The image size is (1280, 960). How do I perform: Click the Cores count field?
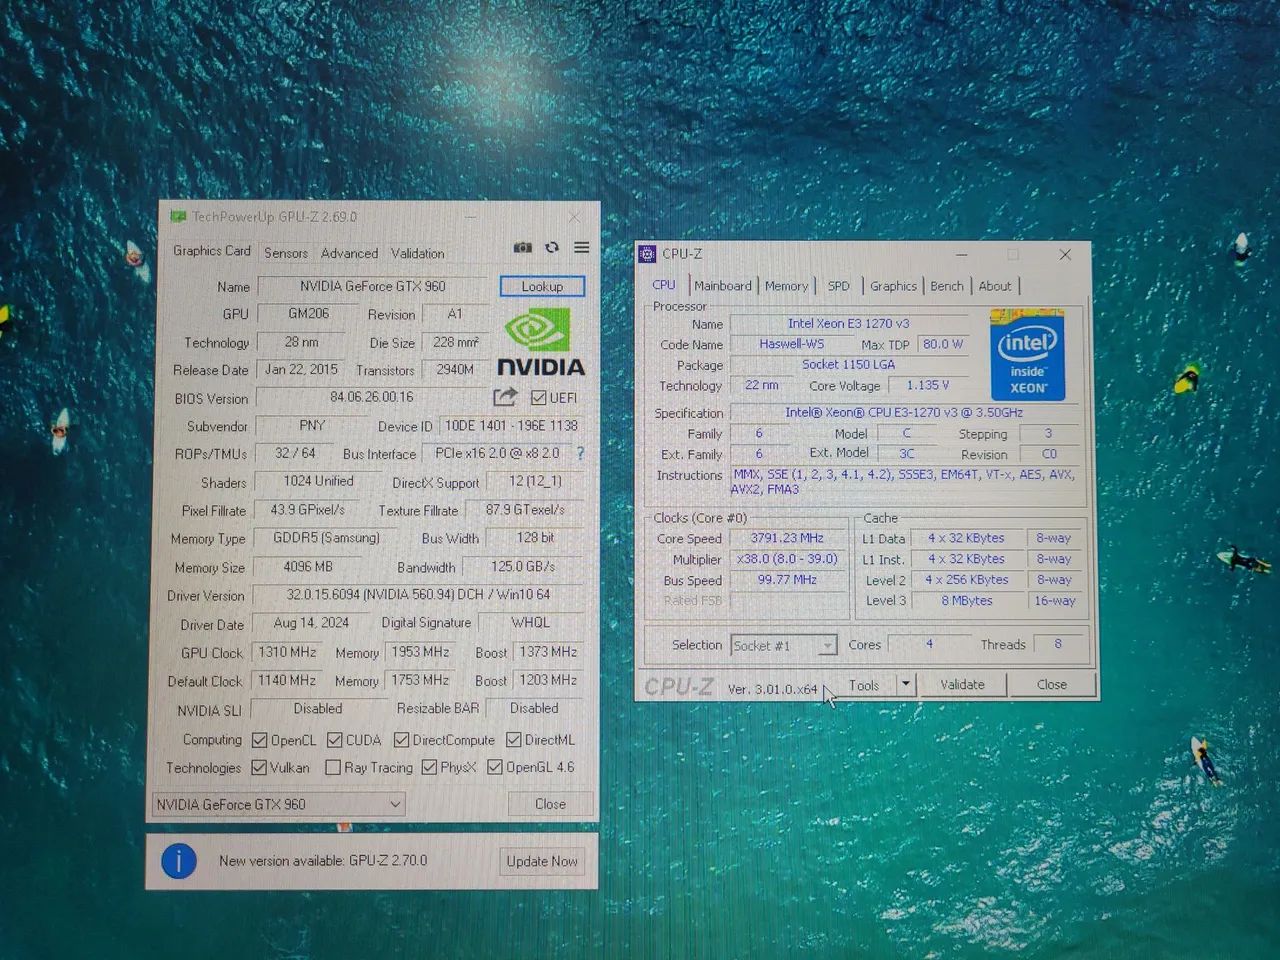point(929,645)
